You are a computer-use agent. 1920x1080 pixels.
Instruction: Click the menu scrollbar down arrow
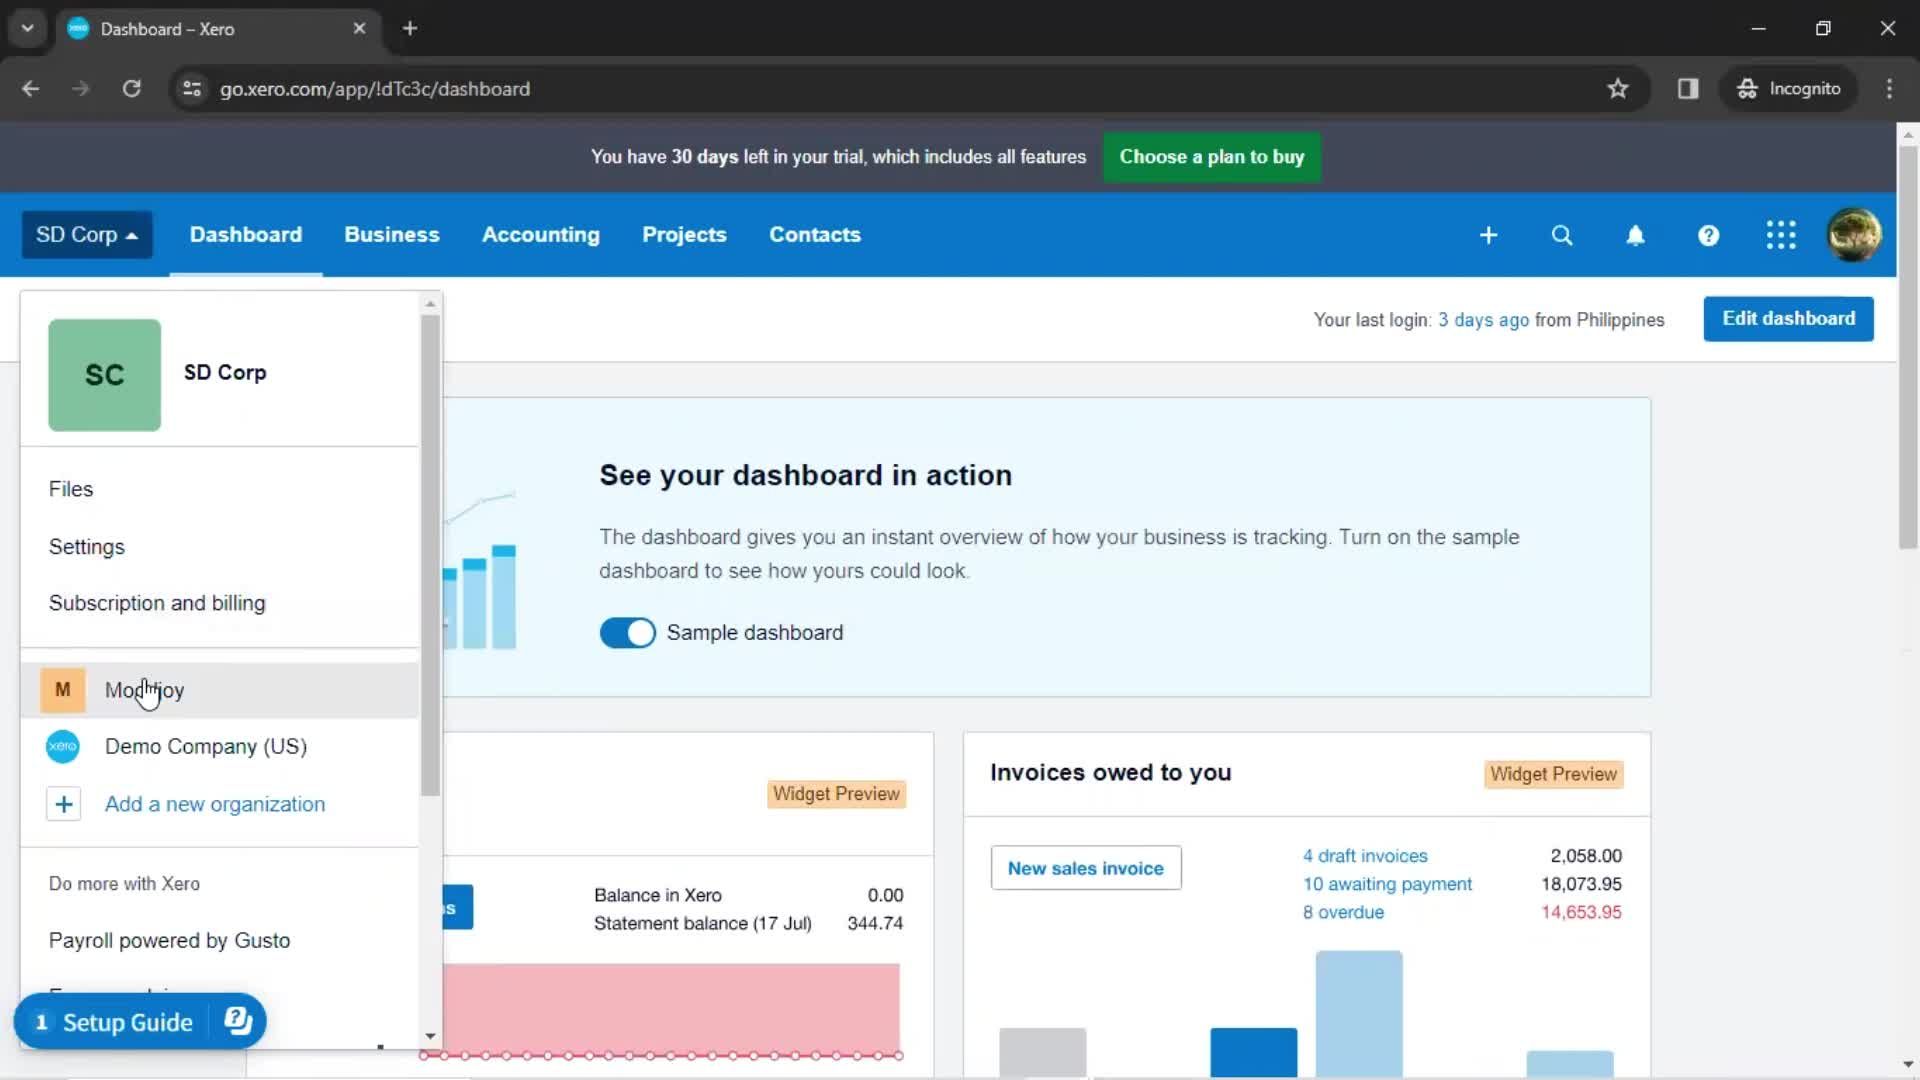[430, 1037]
